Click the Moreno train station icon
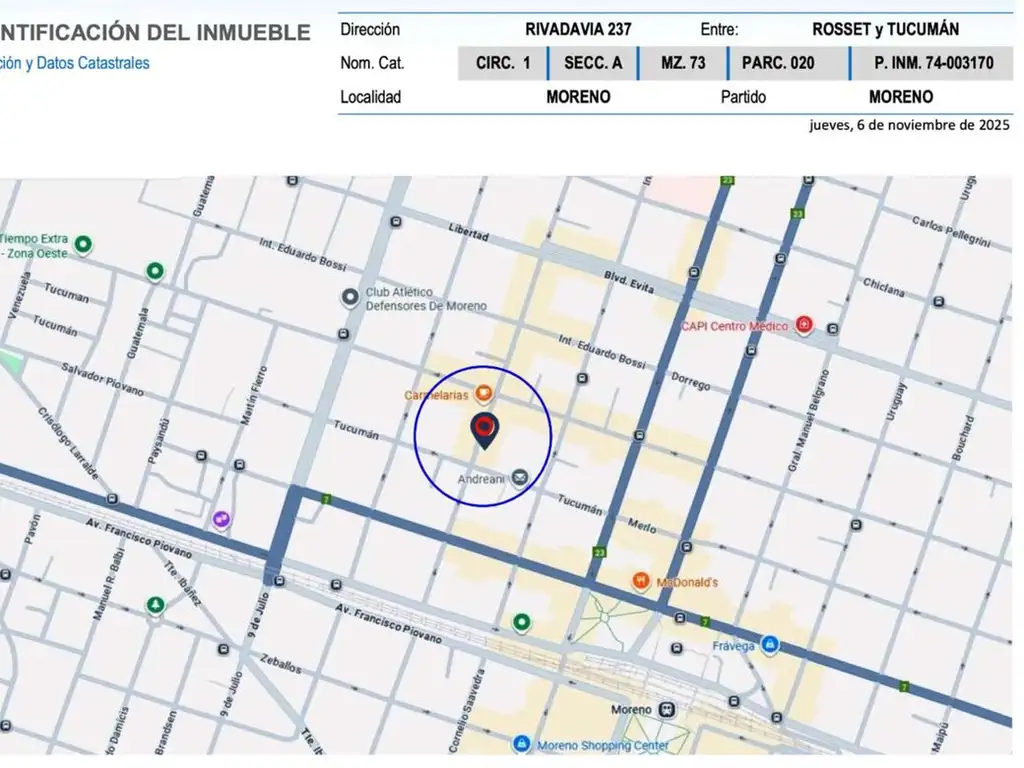Image resolution: width=1024 pixels, height=768 pixels. pos(667,709)
